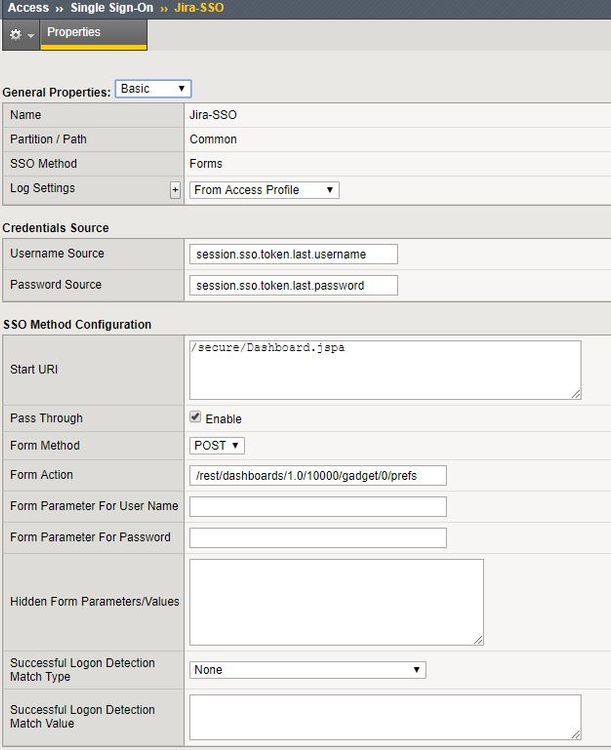
Task: Focus the Start URI text area
Action: tap(384, 369)
